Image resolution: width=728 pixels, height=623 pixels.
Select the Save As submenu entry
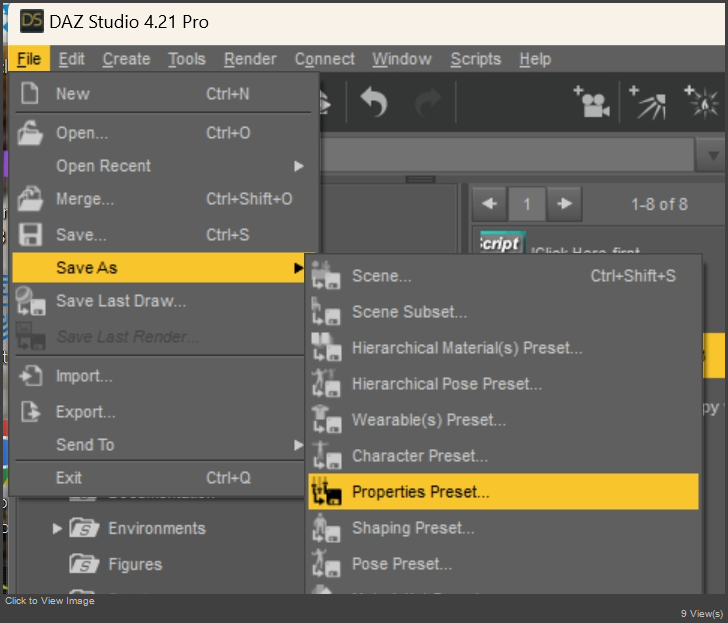[x=158, y=268]
